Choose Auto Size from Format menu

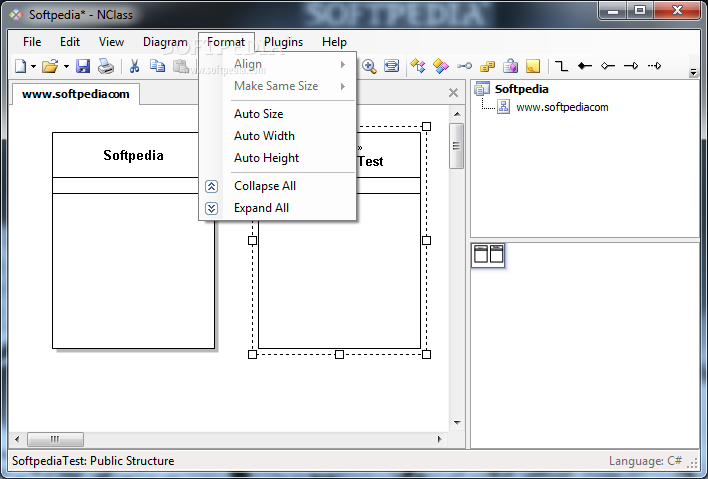278,114
